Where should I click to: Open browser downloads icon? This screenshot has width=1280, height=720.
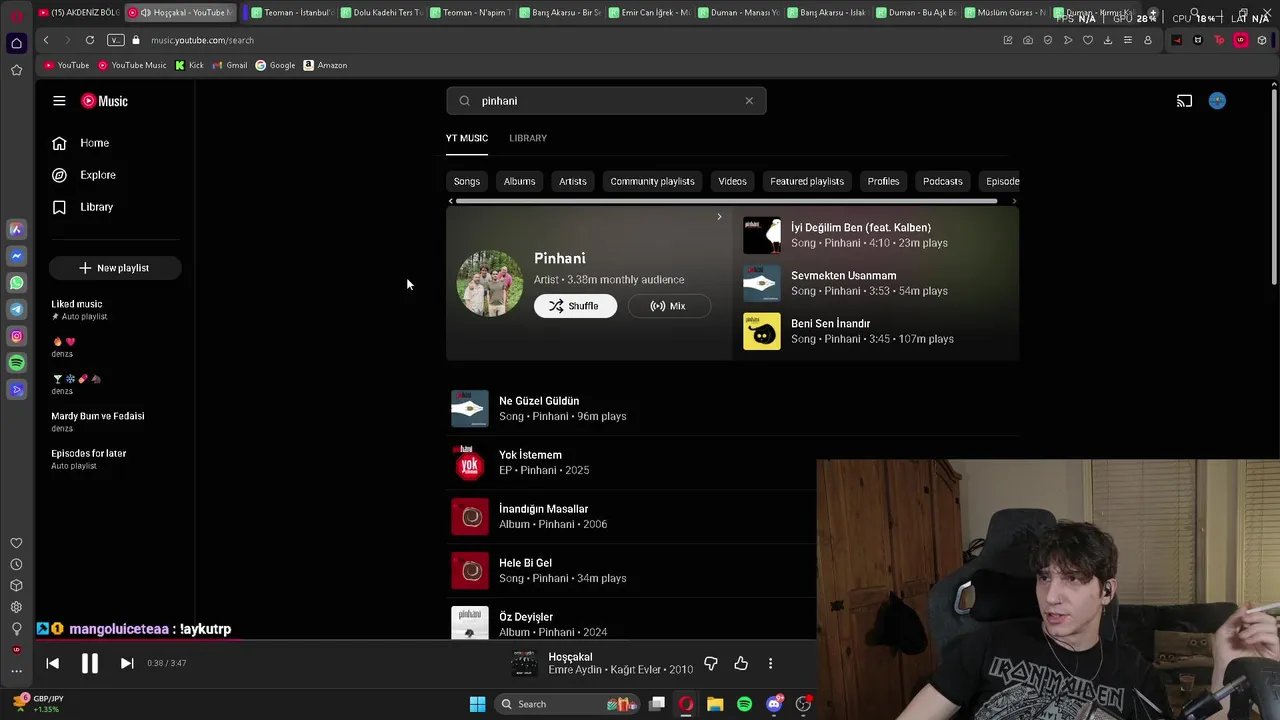click(1108, 40)
